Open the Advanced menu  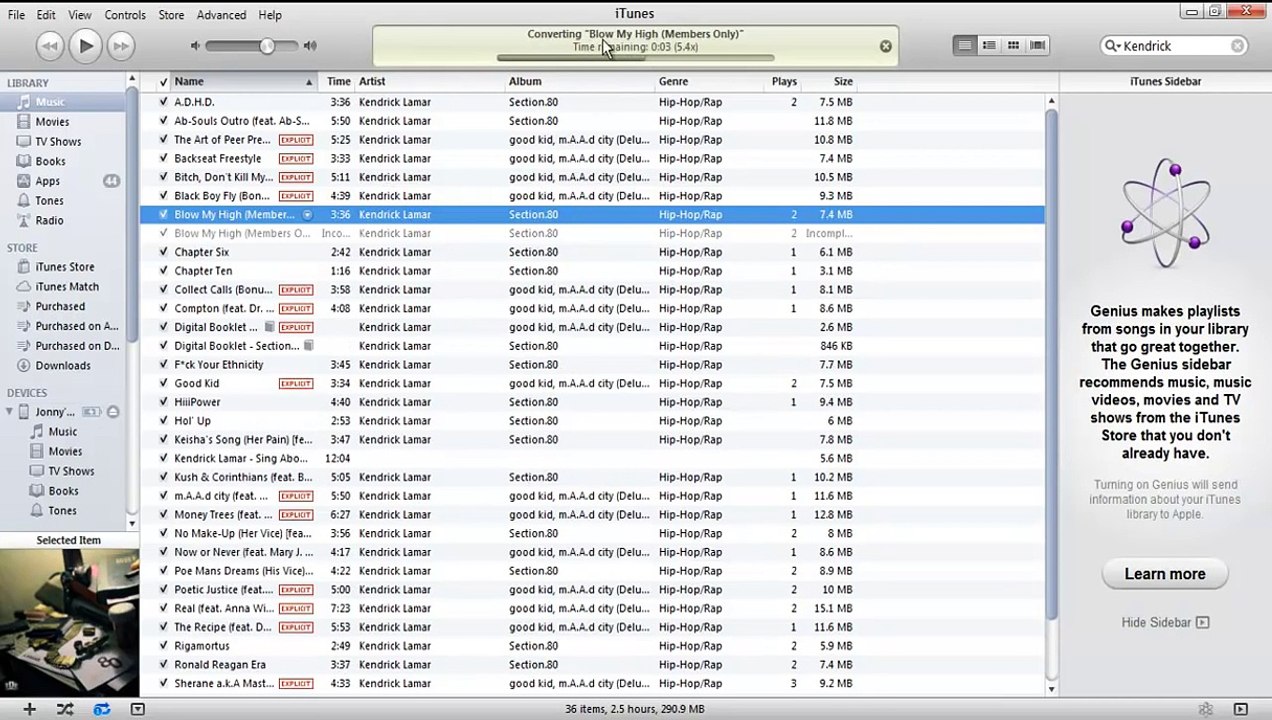[221, 15]
